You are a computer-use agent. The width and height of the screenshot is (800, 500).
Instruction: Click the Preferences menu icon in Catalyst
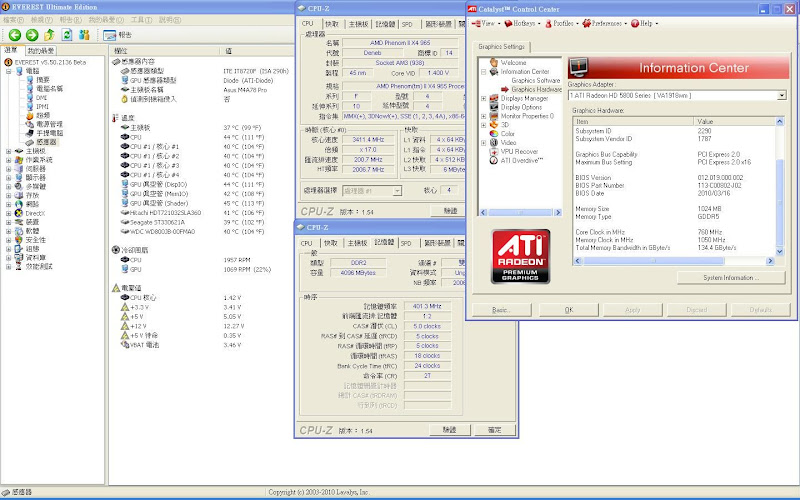point(587,23)
